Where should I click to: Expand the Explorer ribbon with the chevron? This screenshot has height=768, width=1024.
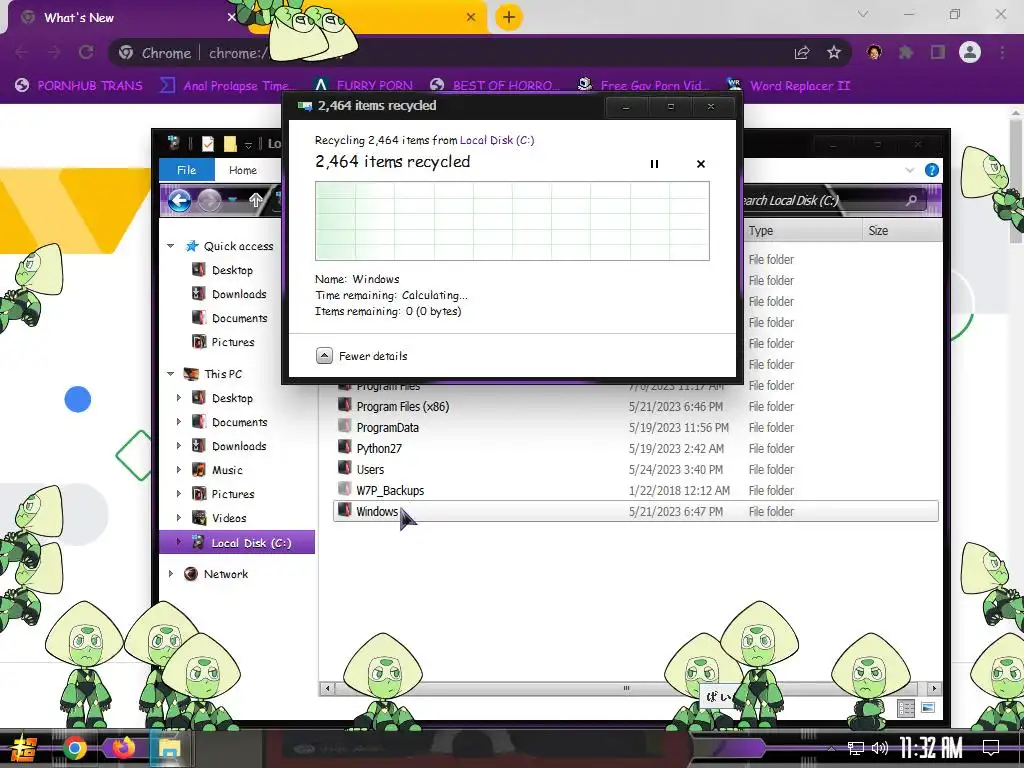[910, 170]
